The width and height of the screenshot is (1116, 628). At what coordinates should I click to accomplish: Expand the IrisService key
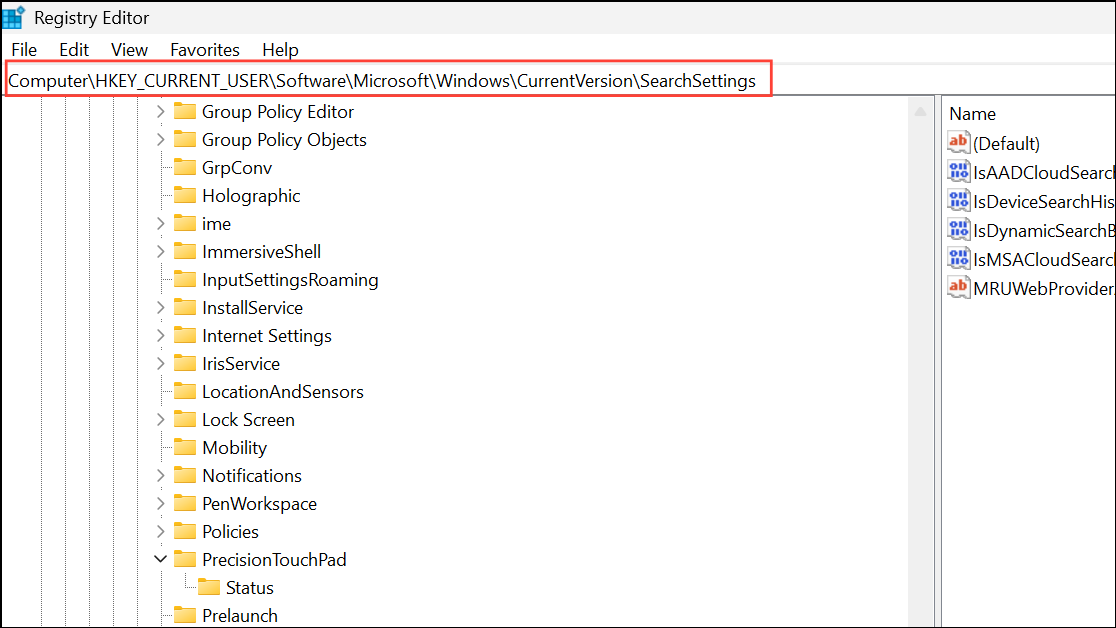161,364
